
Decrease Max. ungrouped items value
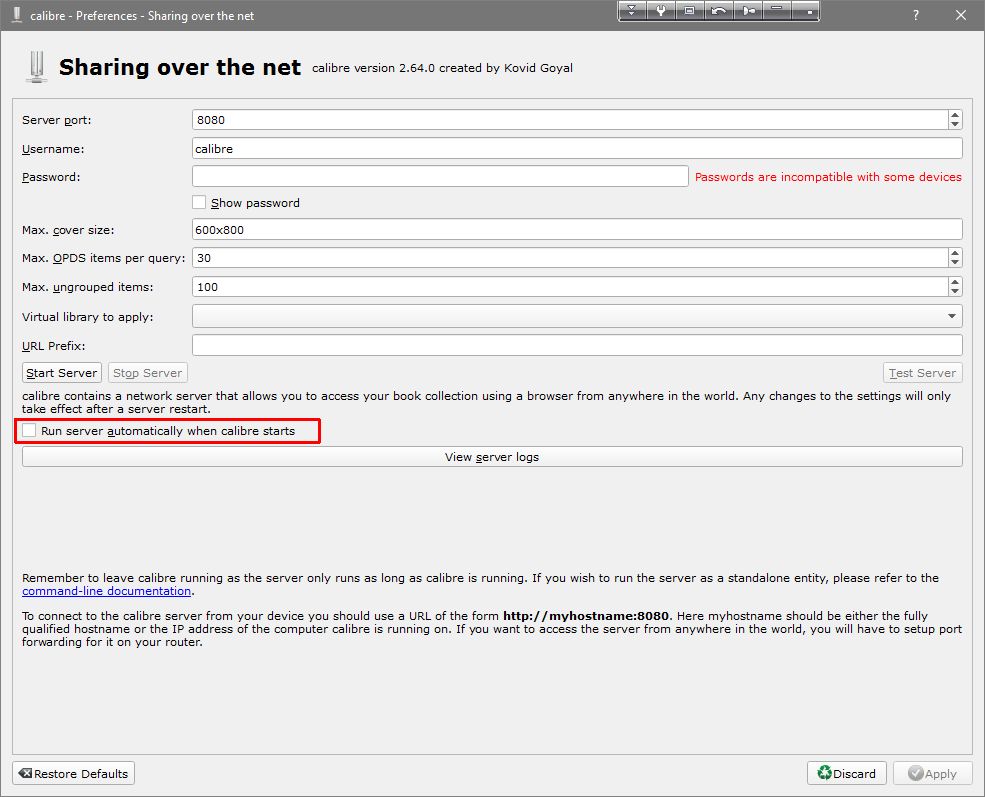tap(955, 291)
